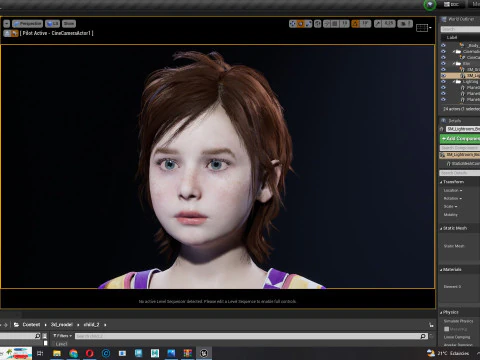Click the green Add Component button
The width and height of the screenshot is (480, 360).
pyautogui.click(x=460, y=139)
